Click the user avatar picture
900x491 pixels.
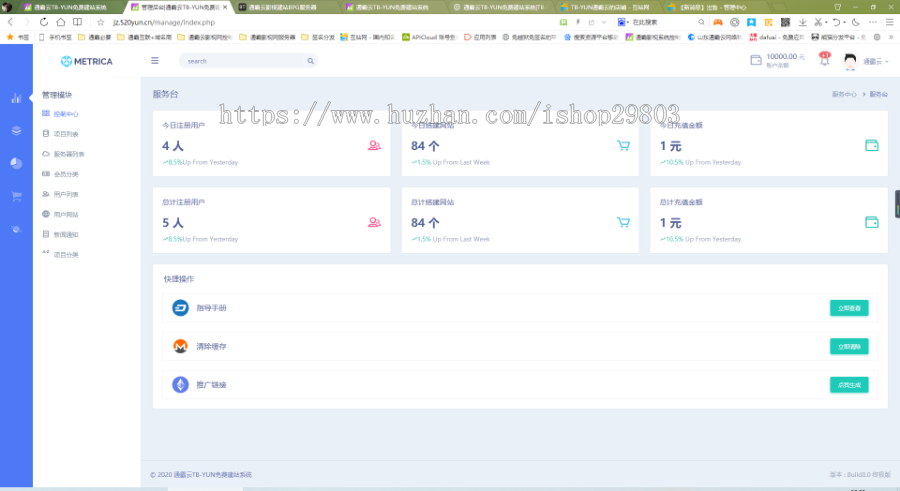click(x=850, y=61)
